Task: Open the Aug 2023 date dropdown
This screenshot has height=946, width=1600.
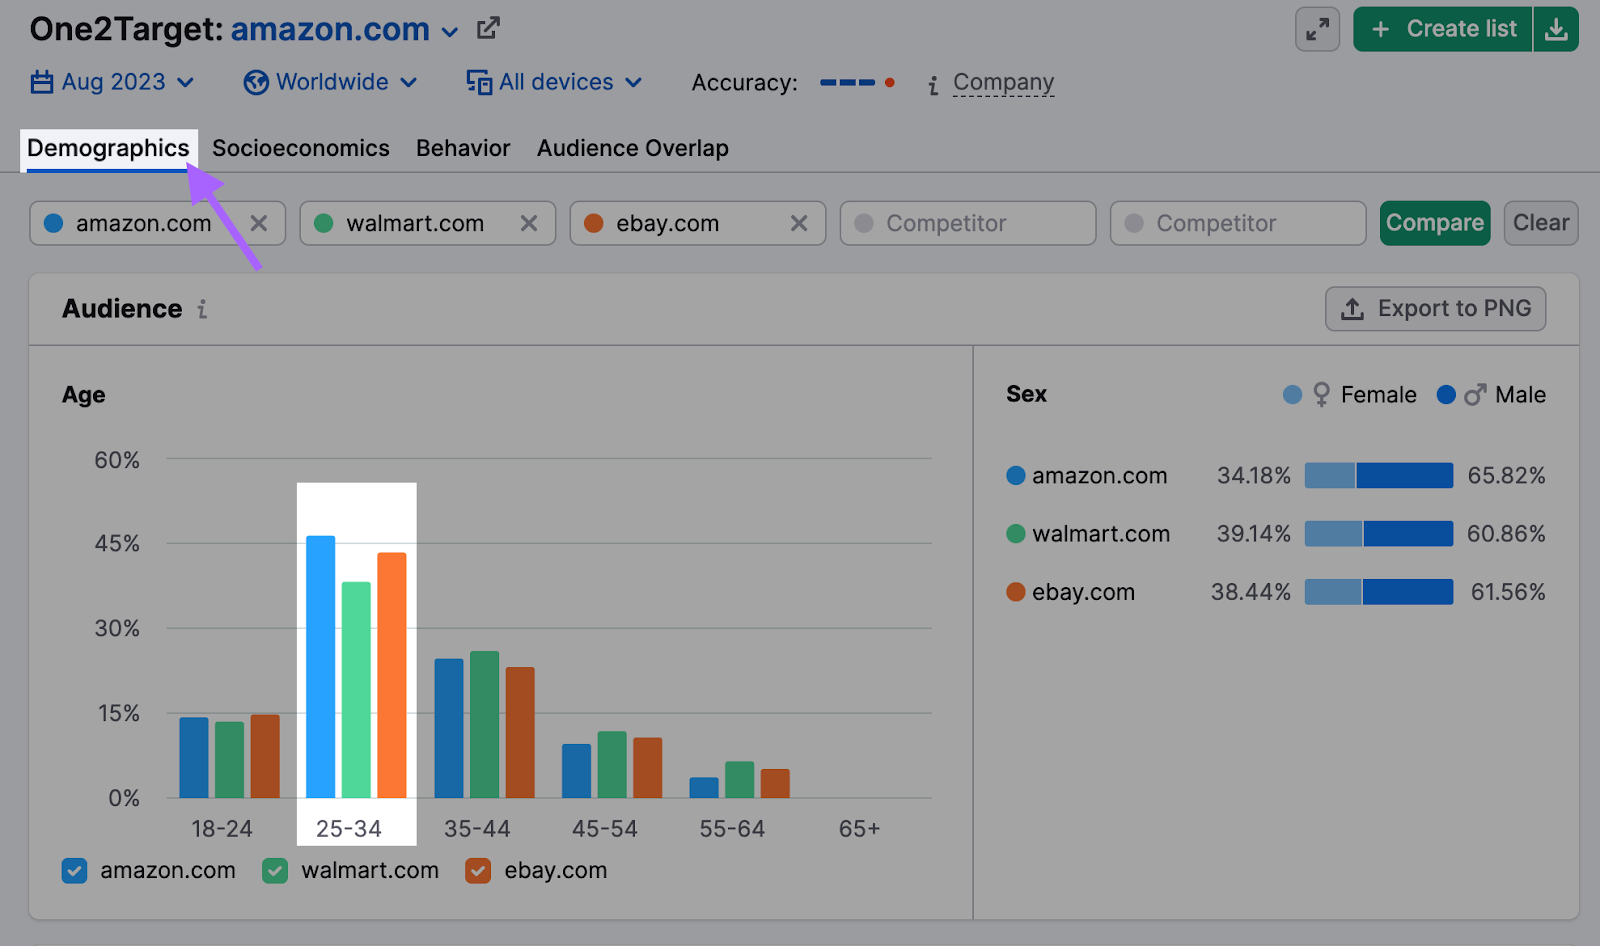Action: (x=113, y=82)
